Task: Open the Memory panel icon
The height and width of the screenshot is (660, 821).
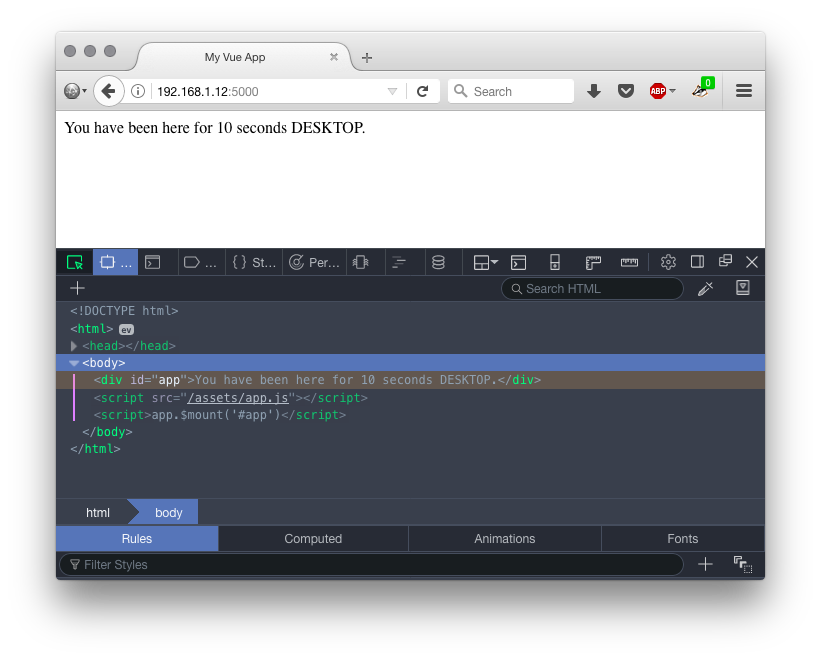Action: [360, 262]
